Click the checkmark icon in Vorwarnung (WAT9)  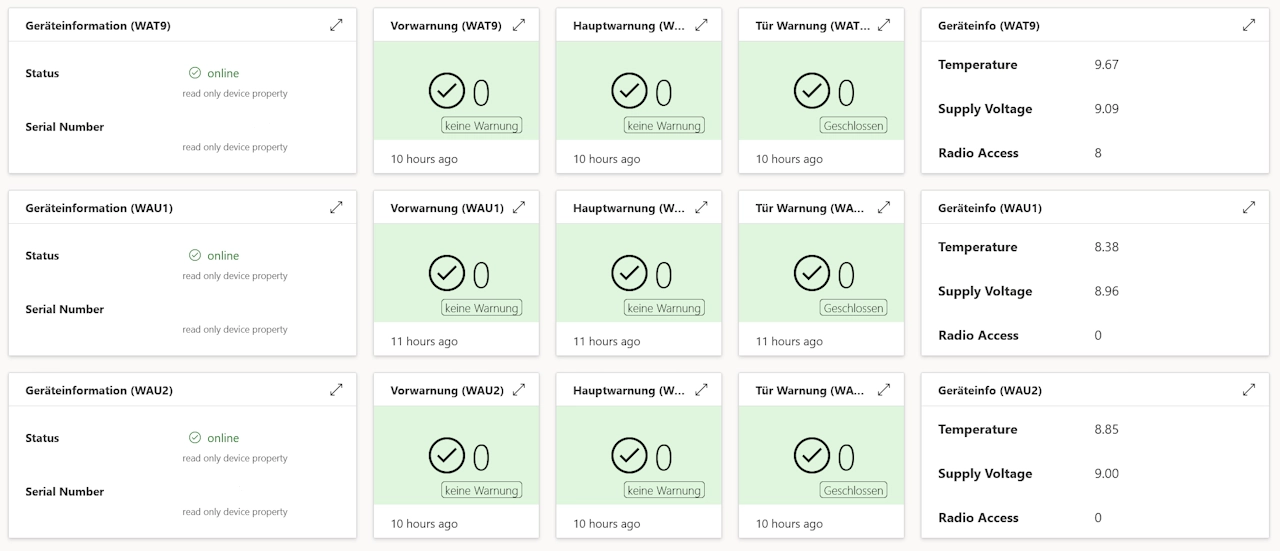pyautogui.click(x=447, y=91)
